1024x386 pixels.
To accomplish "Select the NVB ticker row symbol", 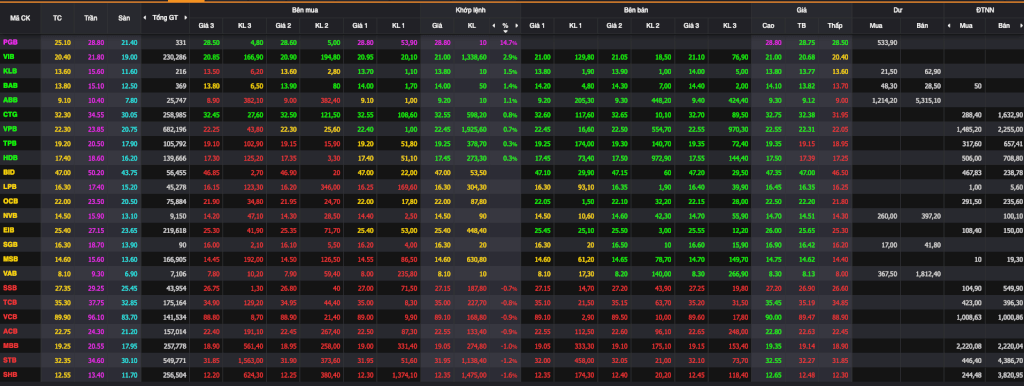I will 10,215.
